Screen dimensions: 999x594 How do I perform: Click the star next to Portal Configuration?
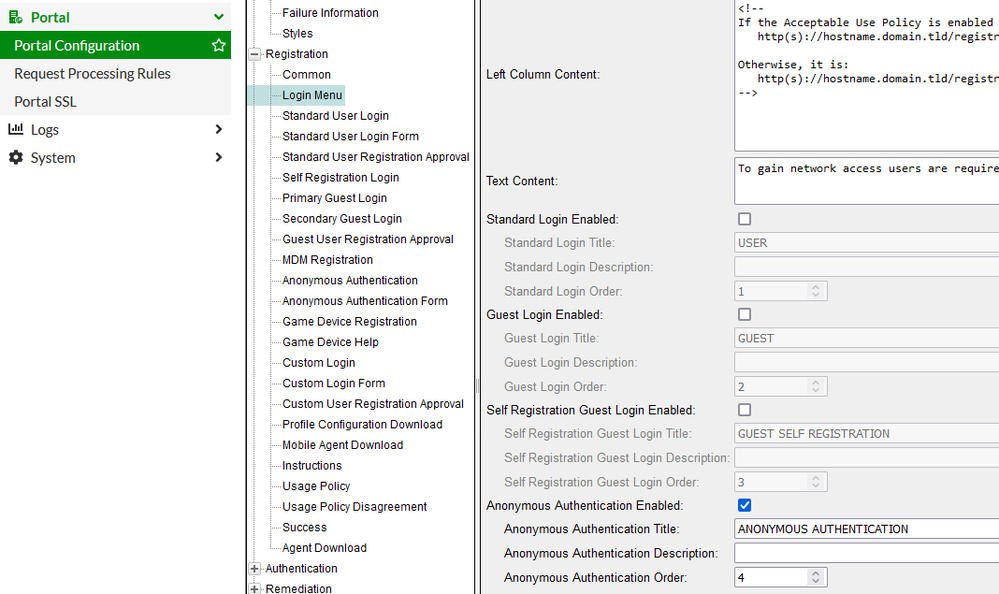[217, 45]
